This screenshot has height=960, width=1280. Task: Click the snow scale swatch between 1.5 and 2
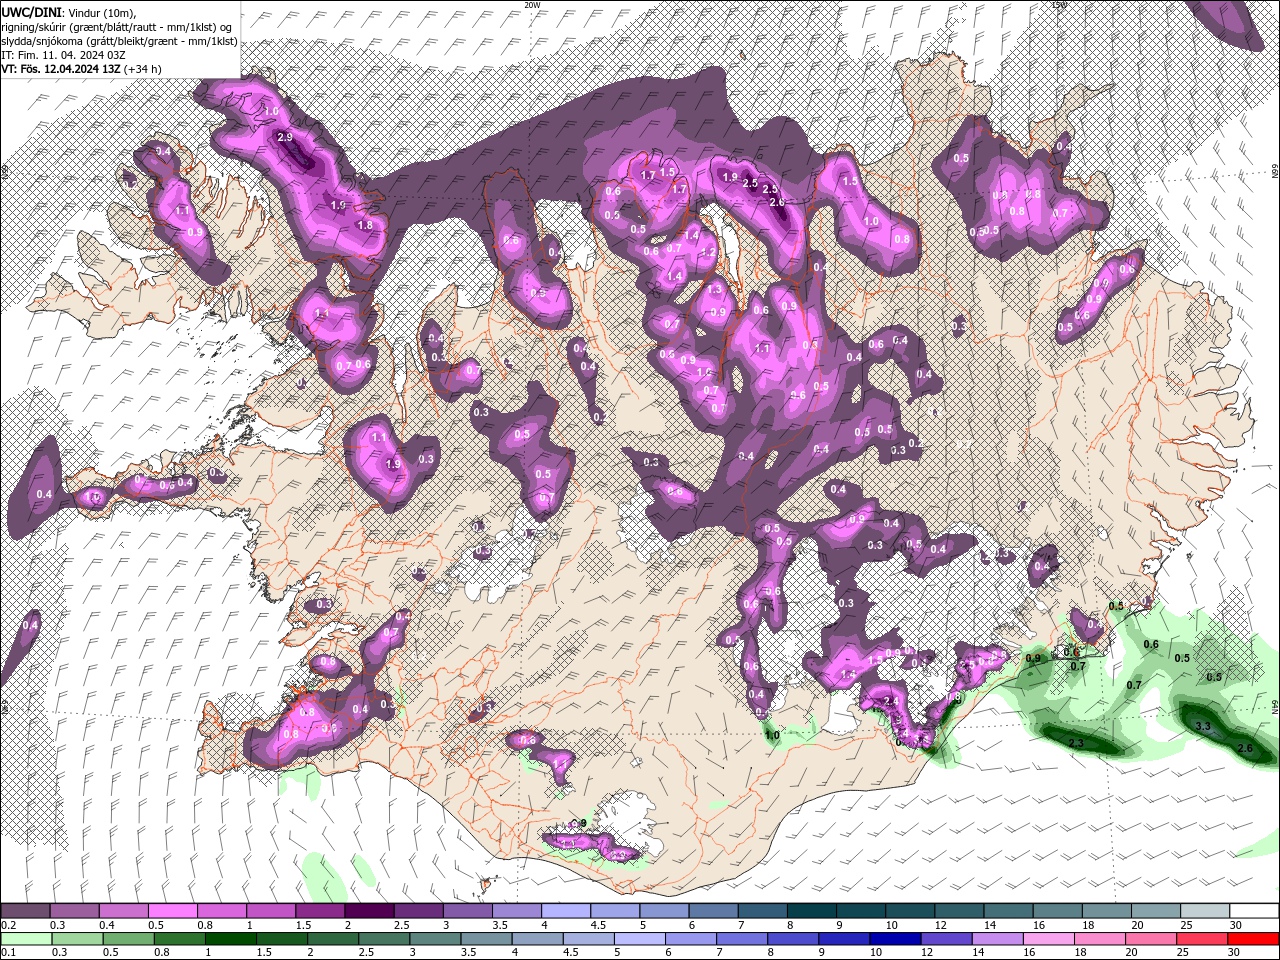point(320,912)
